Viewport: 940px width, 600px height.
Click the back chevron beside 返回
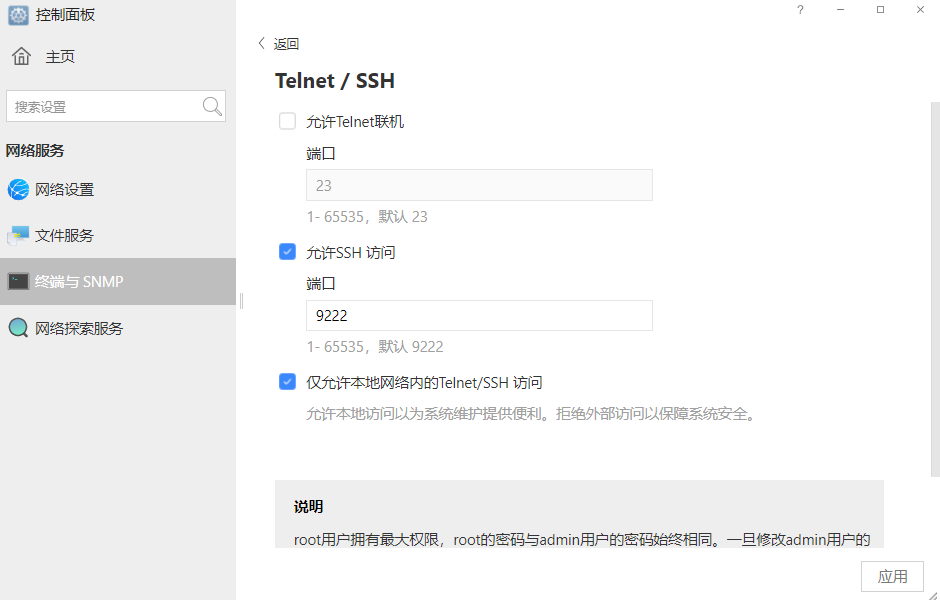263,44
